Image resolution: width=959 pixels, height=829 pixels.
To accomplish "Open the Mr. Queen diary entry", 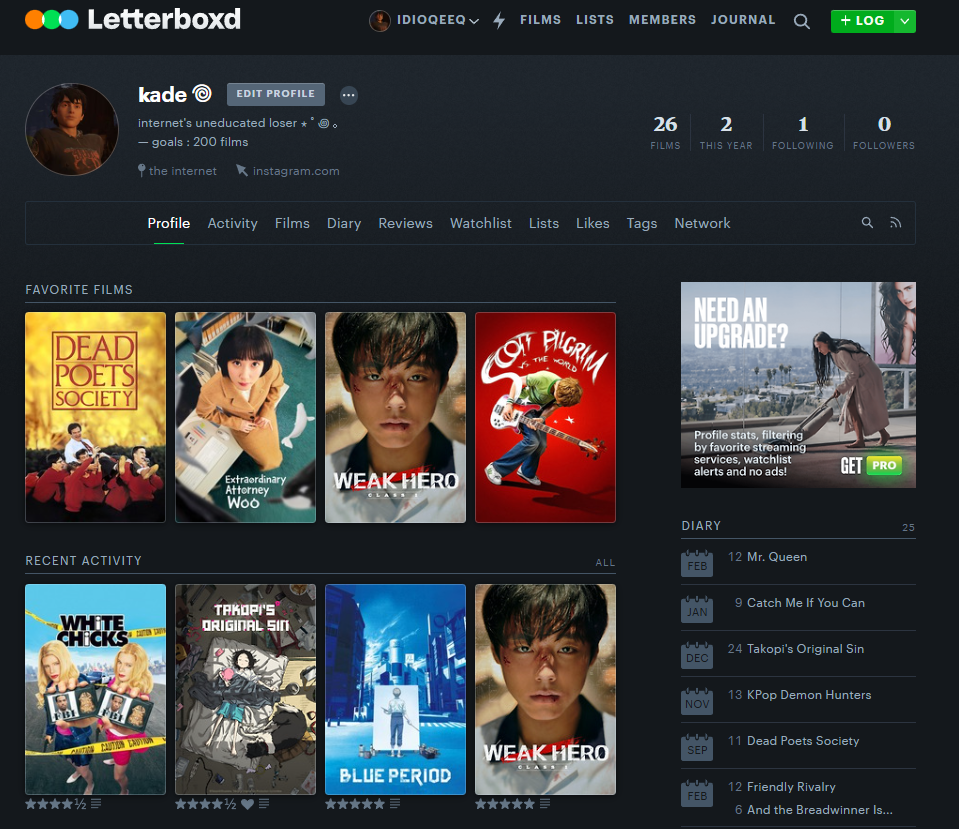I will [x=777, y=557].
